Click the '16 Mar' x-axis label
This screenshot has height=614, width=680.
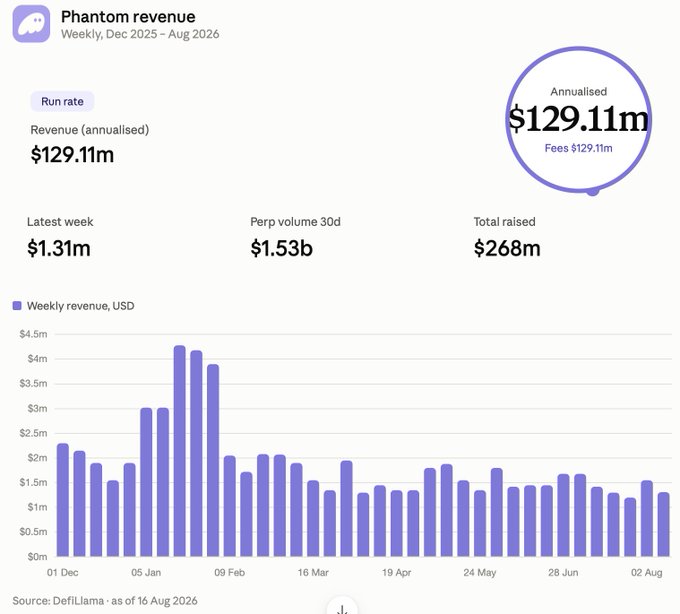[313, 572]
